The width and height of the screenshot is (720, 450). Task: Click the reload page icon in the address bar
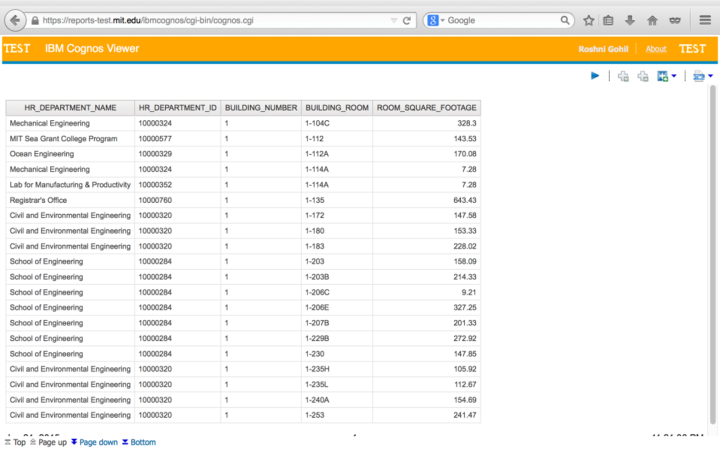pyautogui.click(x=407, y=20)
